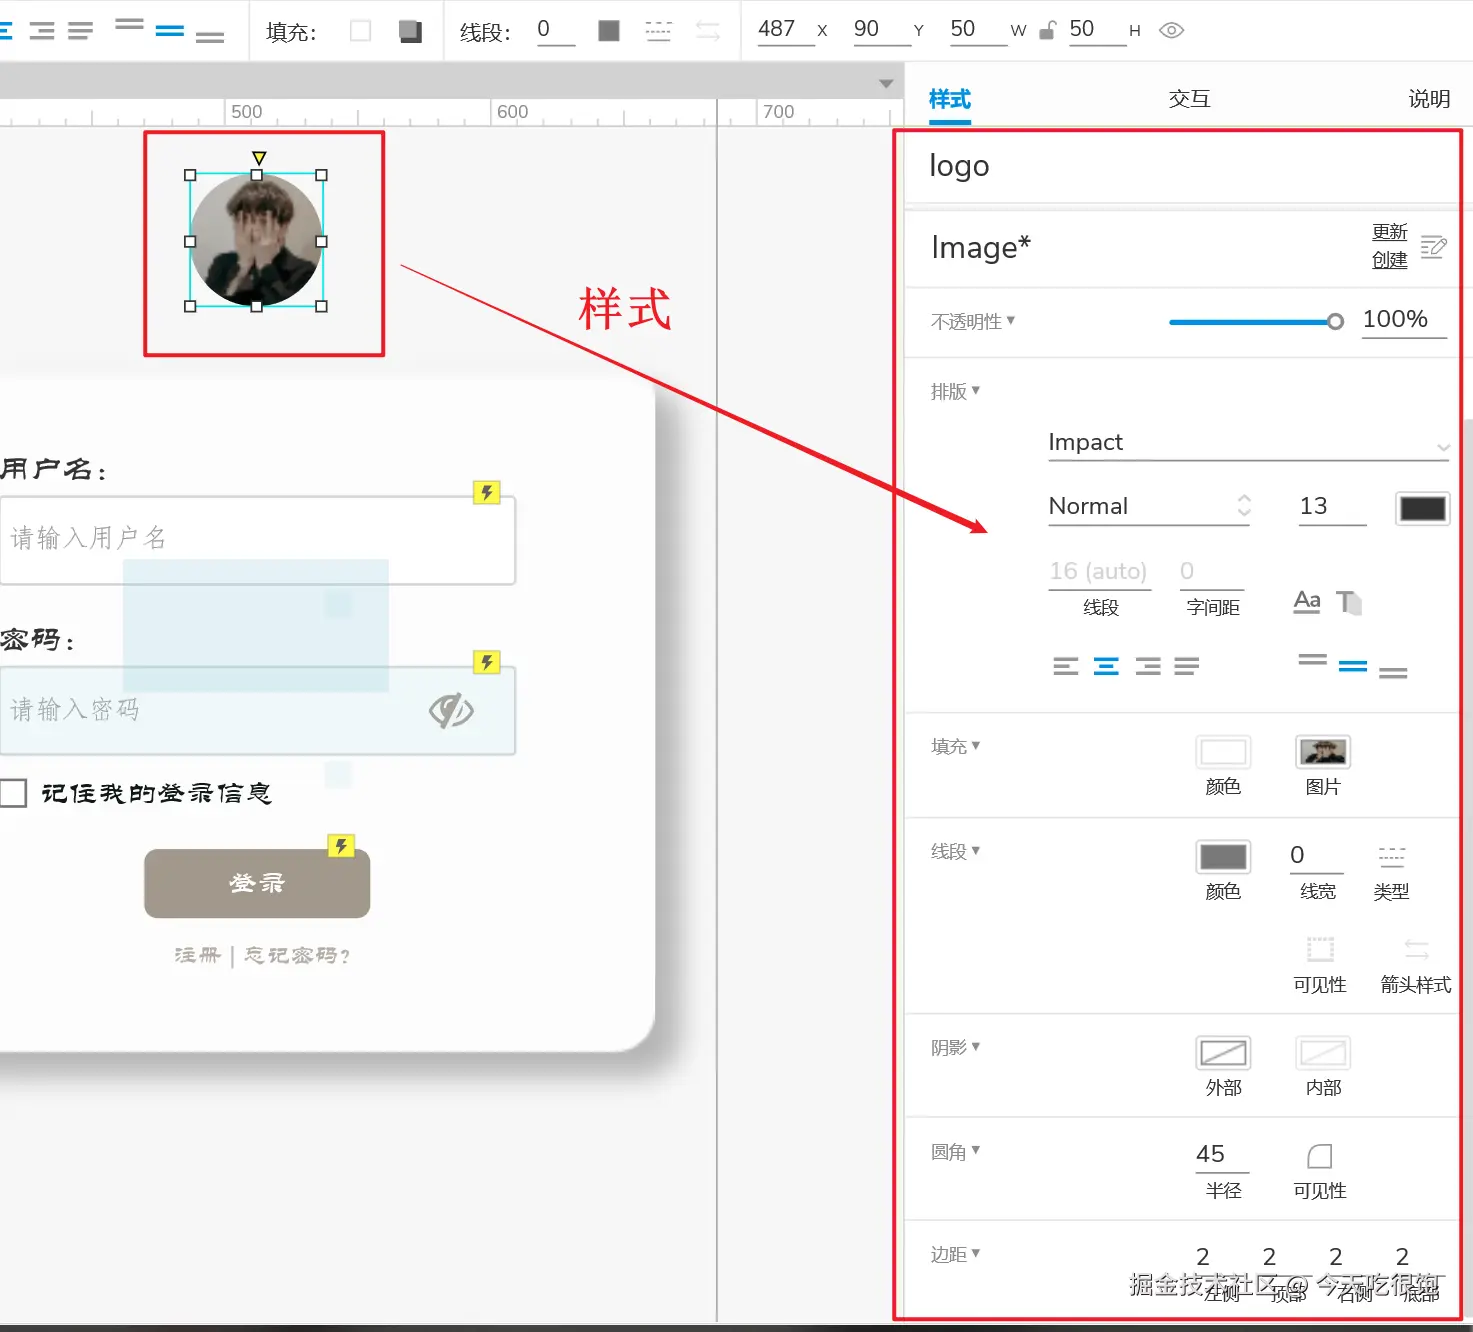Click toolbar line width field 0
The width and height of the screenshot is (1473, 1332).
coord(556,30)
